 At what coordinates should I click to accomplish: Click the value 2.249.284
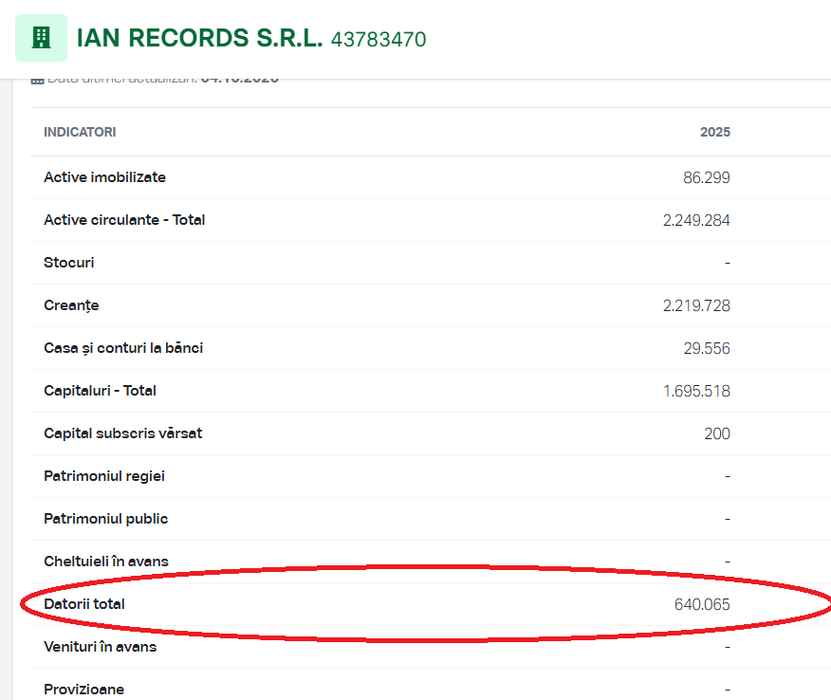696,220
